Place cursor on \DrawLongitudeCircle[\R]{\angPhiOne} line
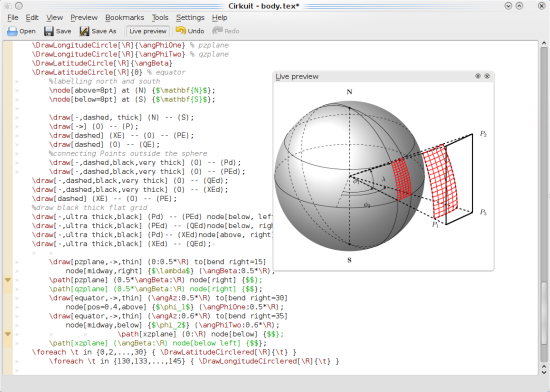The width and height of the screenshot is (550, 392). pos(130,45)
